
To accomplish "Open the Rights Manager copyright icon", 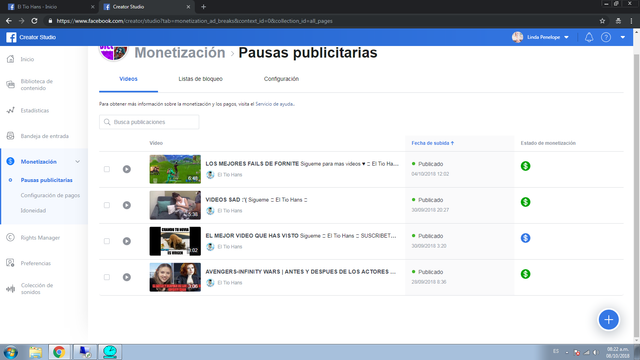I will coord(11,238).
